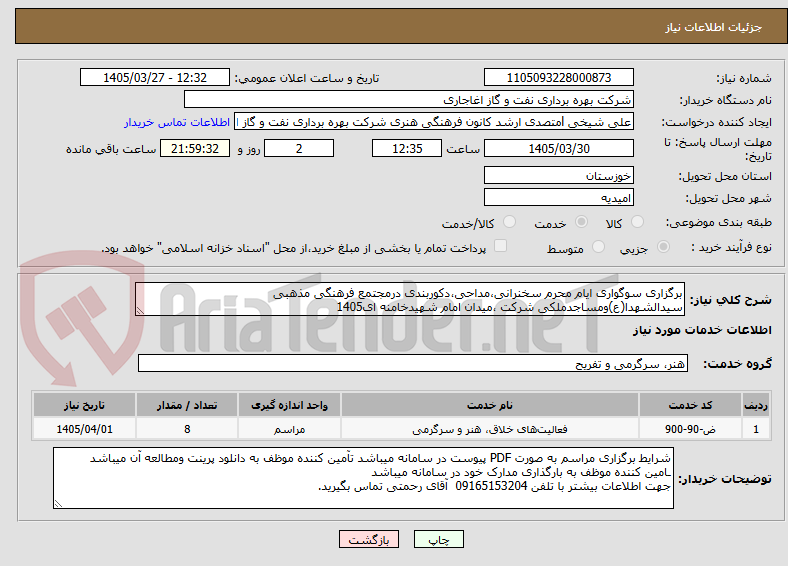This screenshot has width=788, height=566.
Task: Click the ساعت باقی مانده label
Action: point(111,149)
